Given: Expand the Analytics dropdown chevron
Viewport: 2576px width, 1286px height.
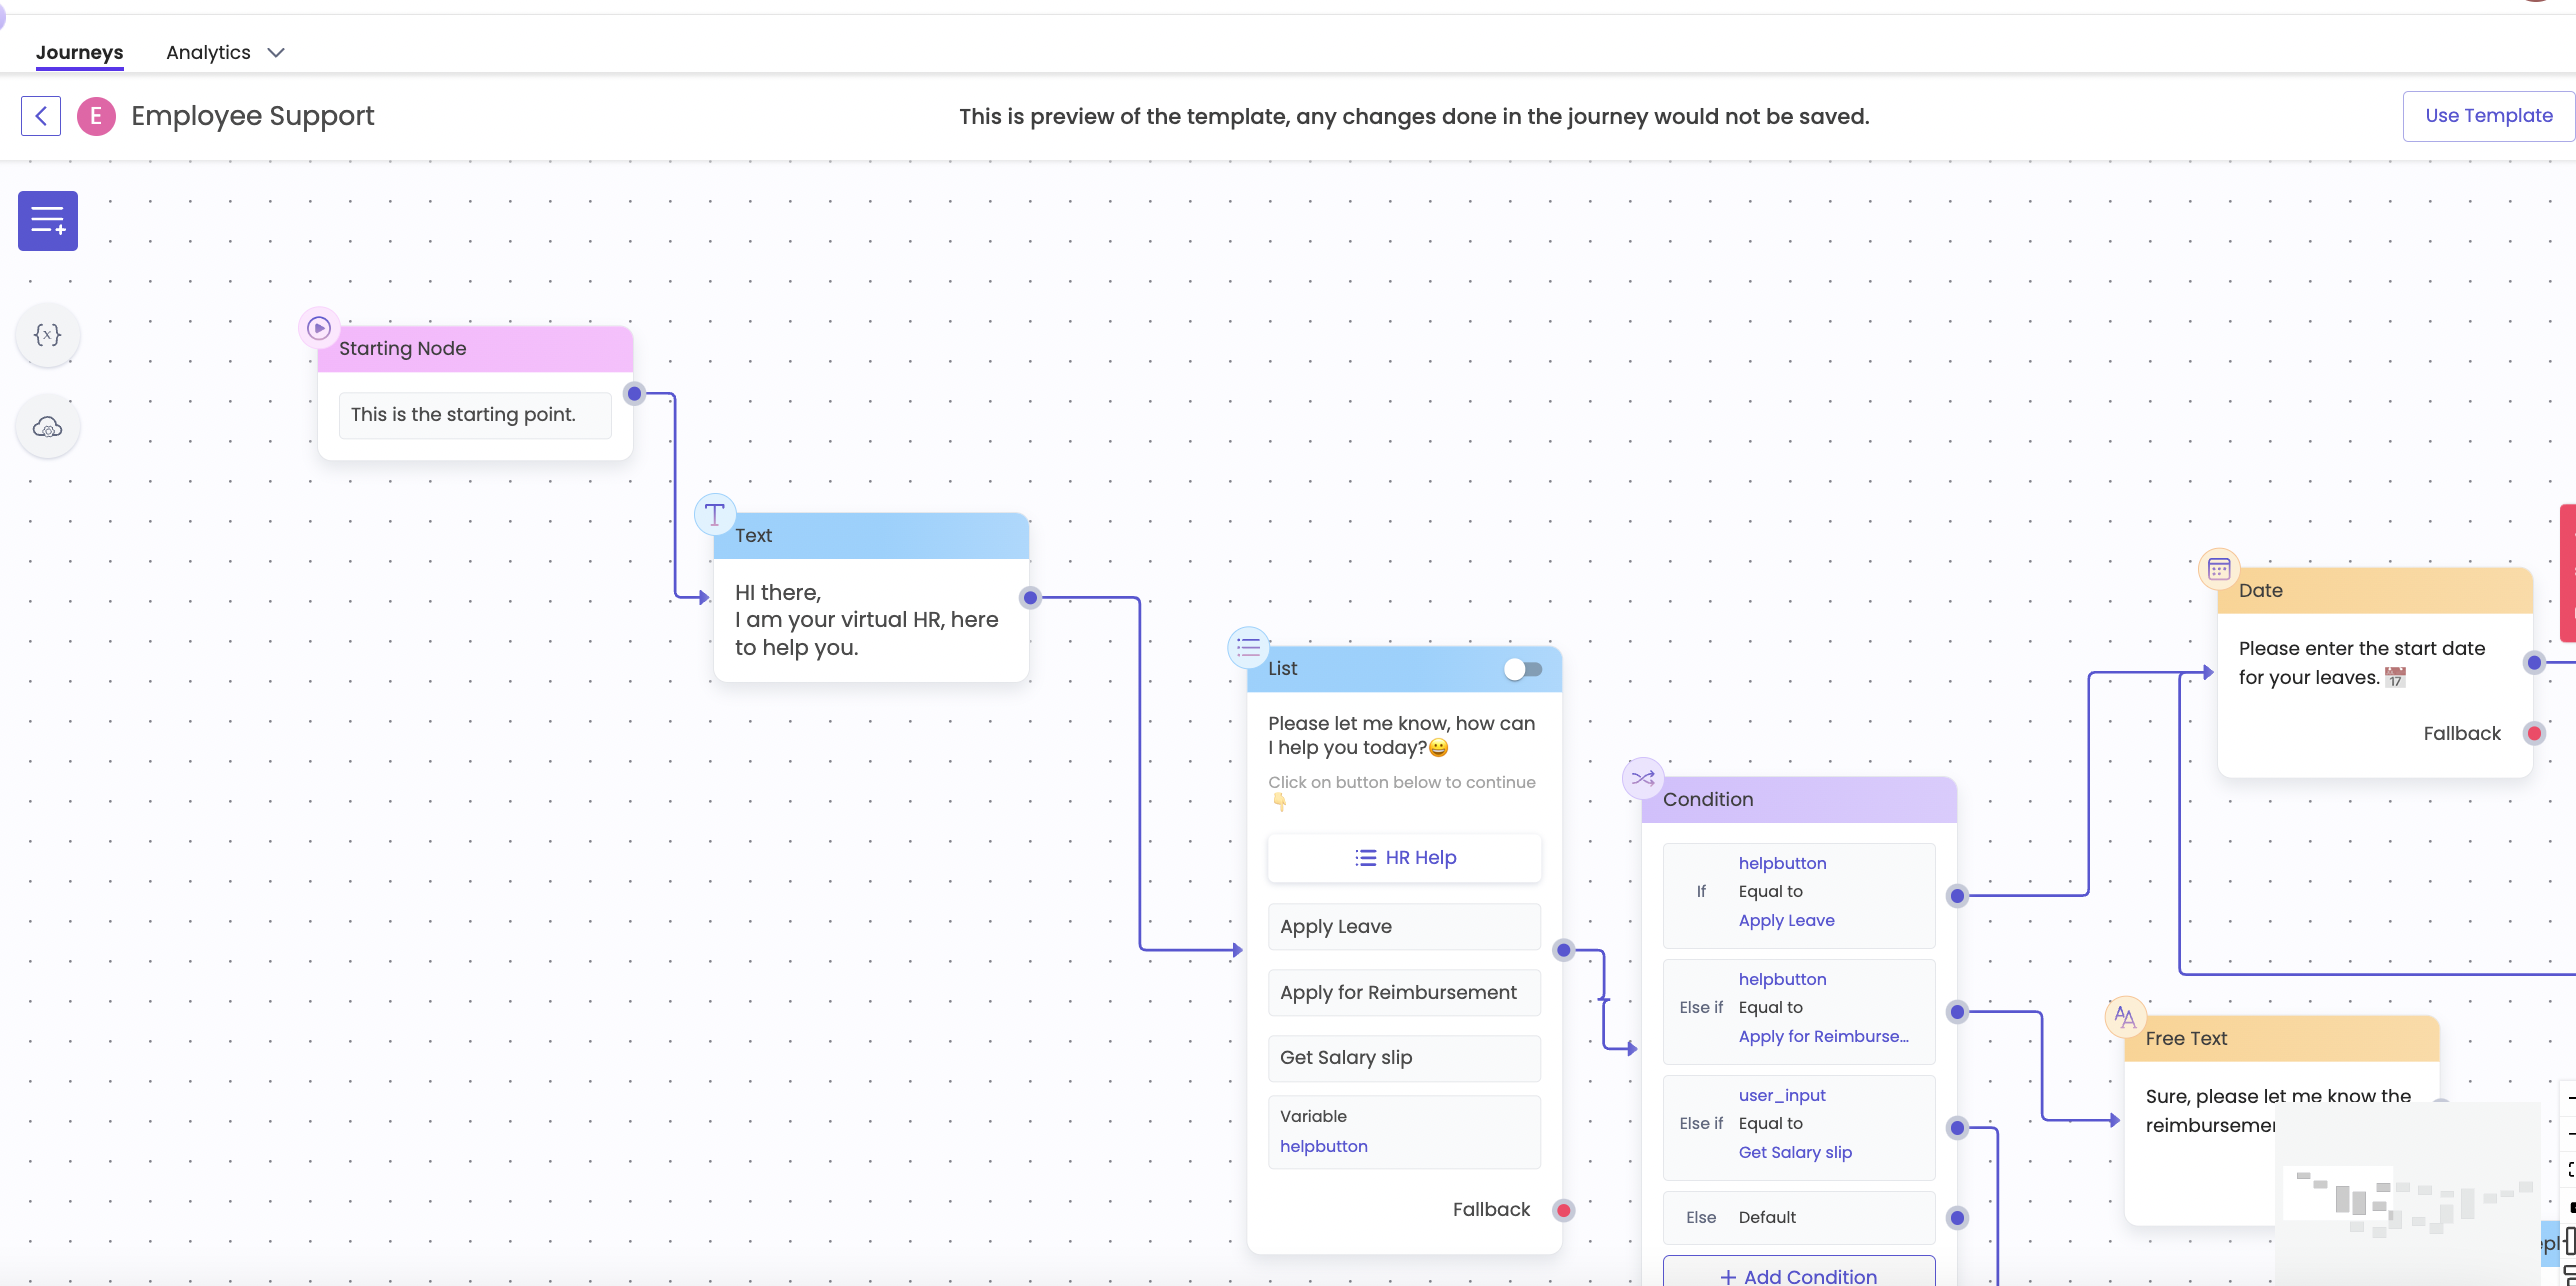Looking at the screenshot, I should pos(276,53).
